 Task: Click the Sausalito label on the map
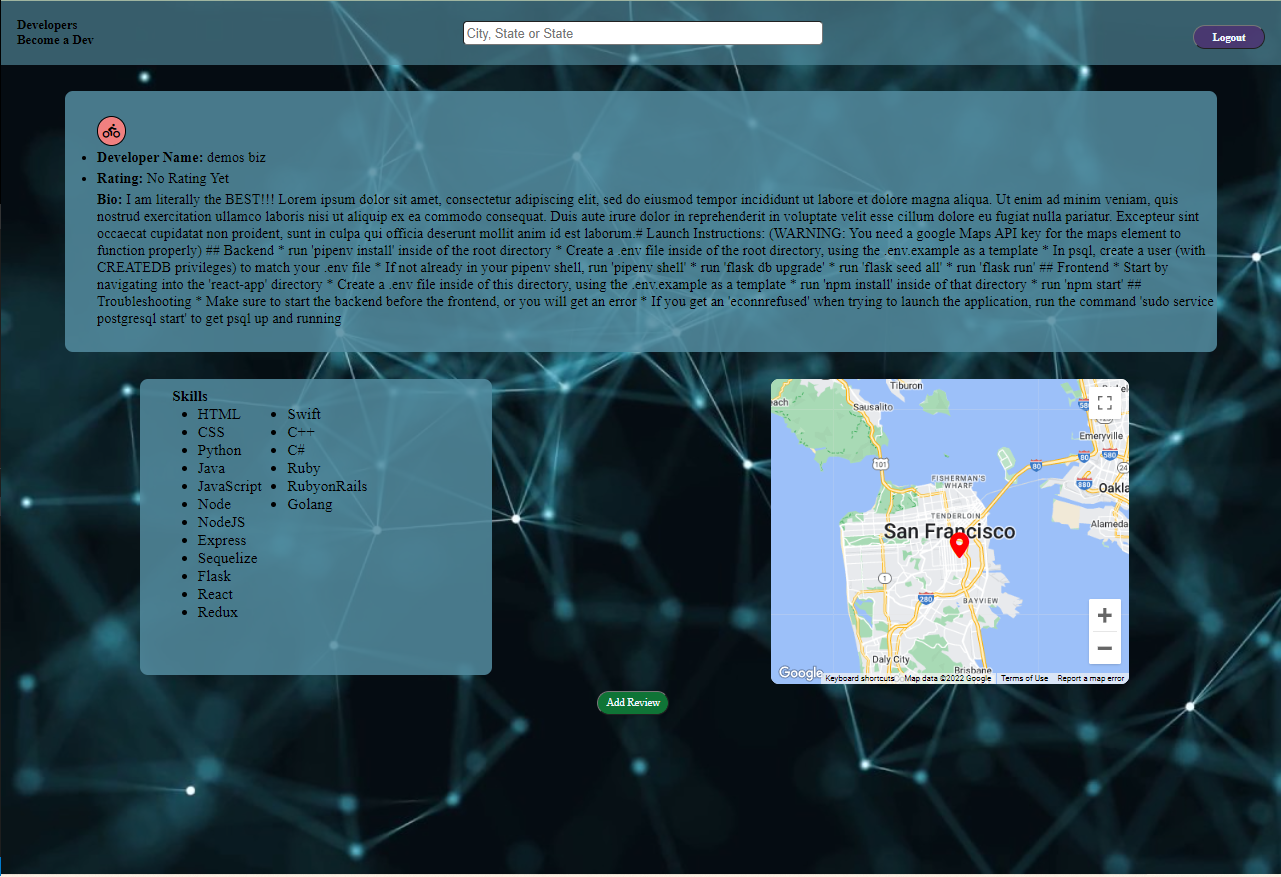click(x=872, y=407)
